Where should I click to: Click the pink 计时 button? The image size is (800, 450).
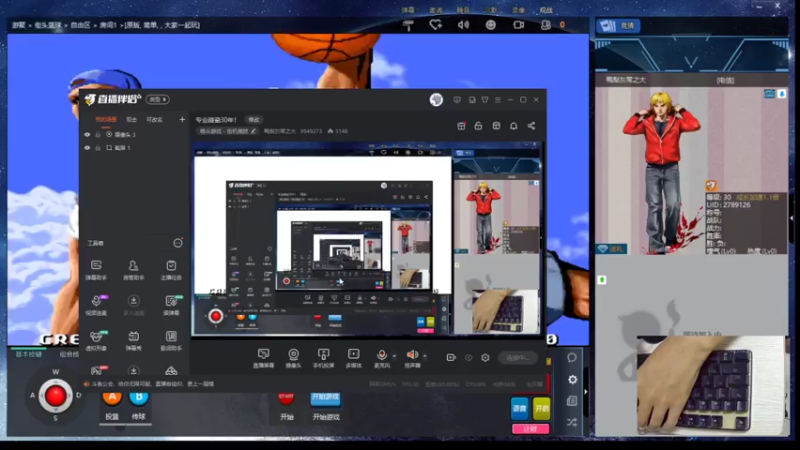click(531, 429)
